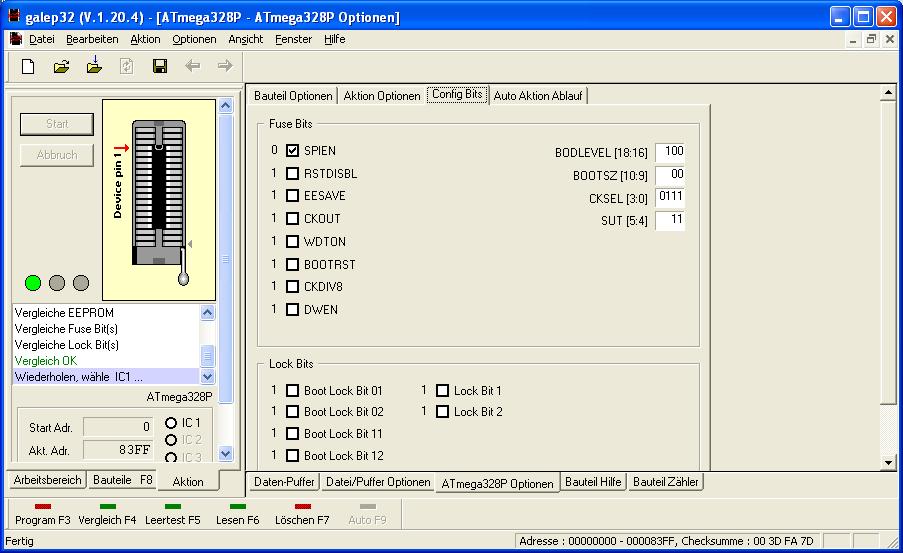Click the Save floppy disk icon
903x553 pixels.
(x=160, y=66)
